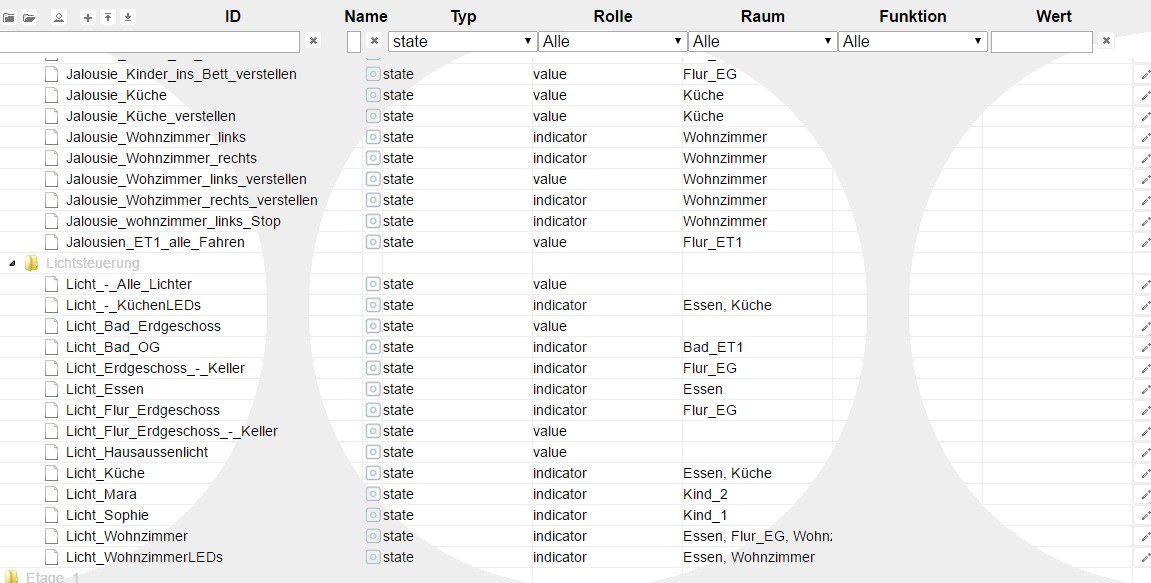Click the collapse all folders icon

point(9,17)
